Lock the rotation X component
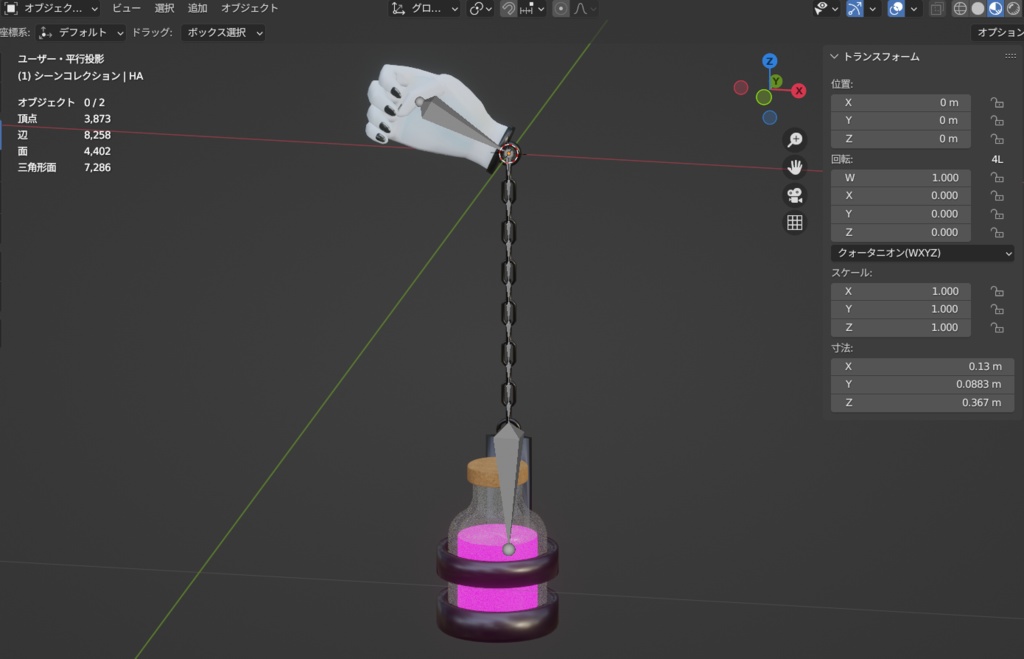This screenshot has width=1024, height=659. coord(997,195)
